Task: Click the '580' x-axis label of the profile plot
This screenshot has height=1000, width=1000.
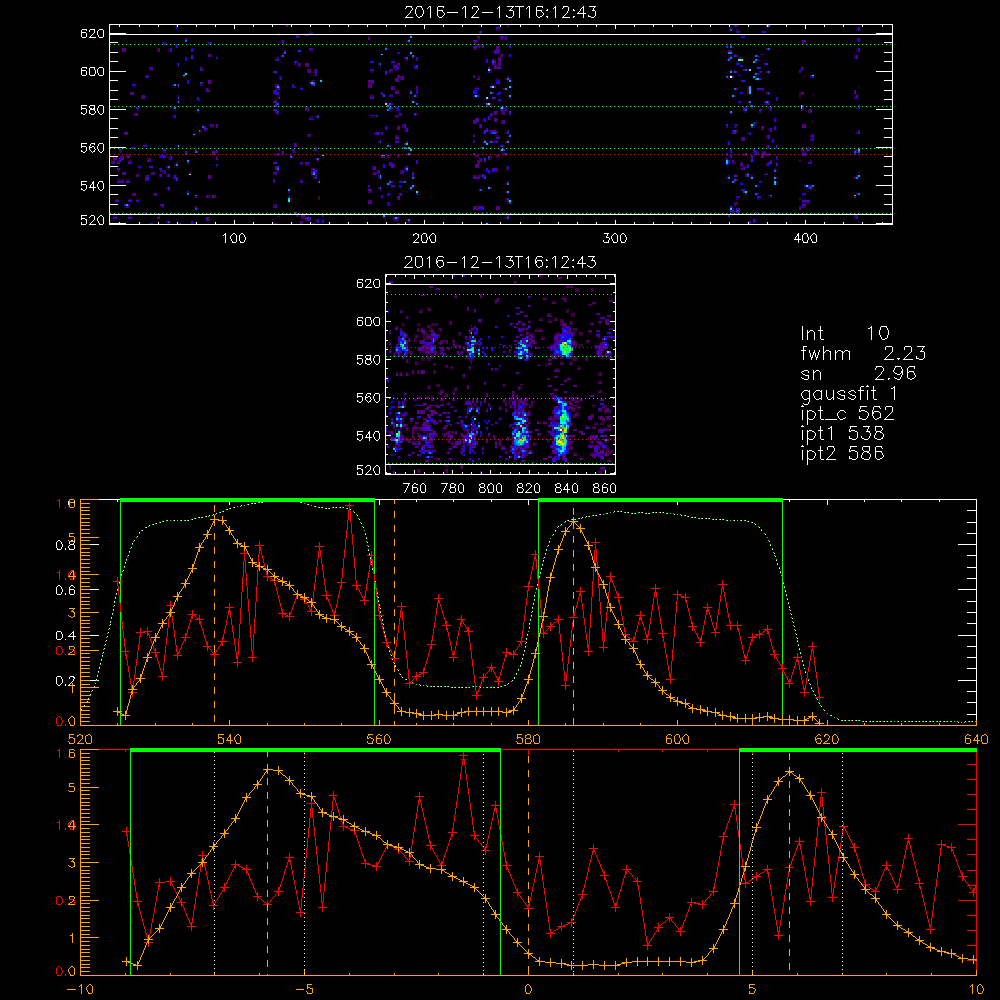Action: point(528,740)
